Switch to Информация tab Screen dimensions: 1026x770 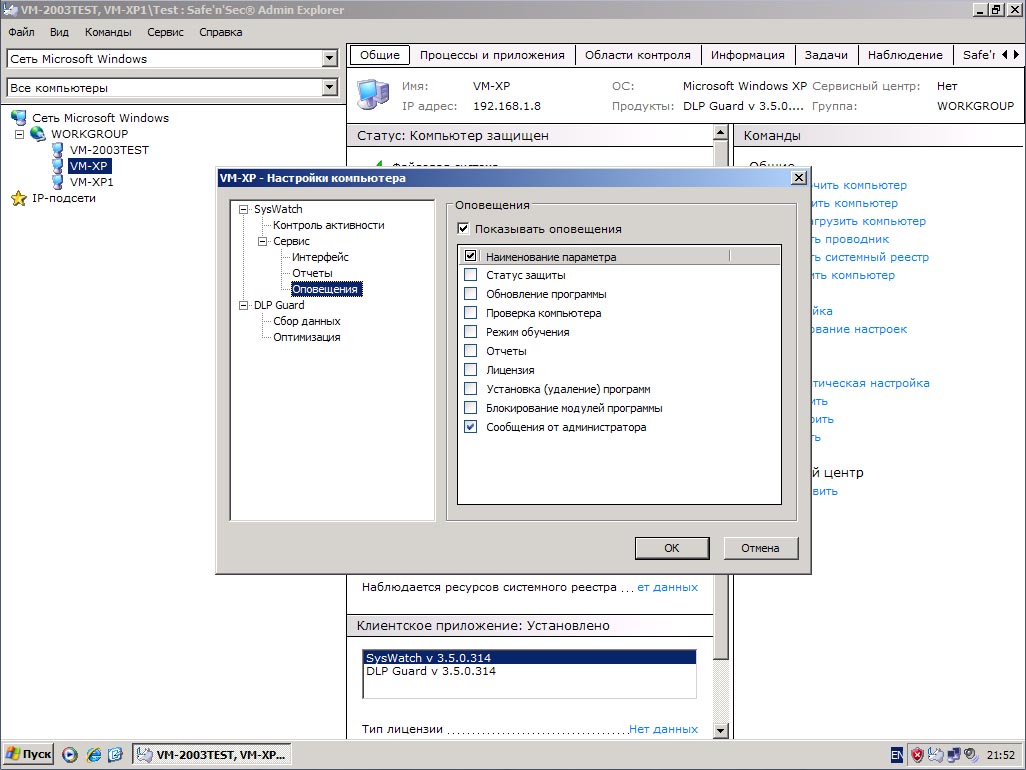747,55
